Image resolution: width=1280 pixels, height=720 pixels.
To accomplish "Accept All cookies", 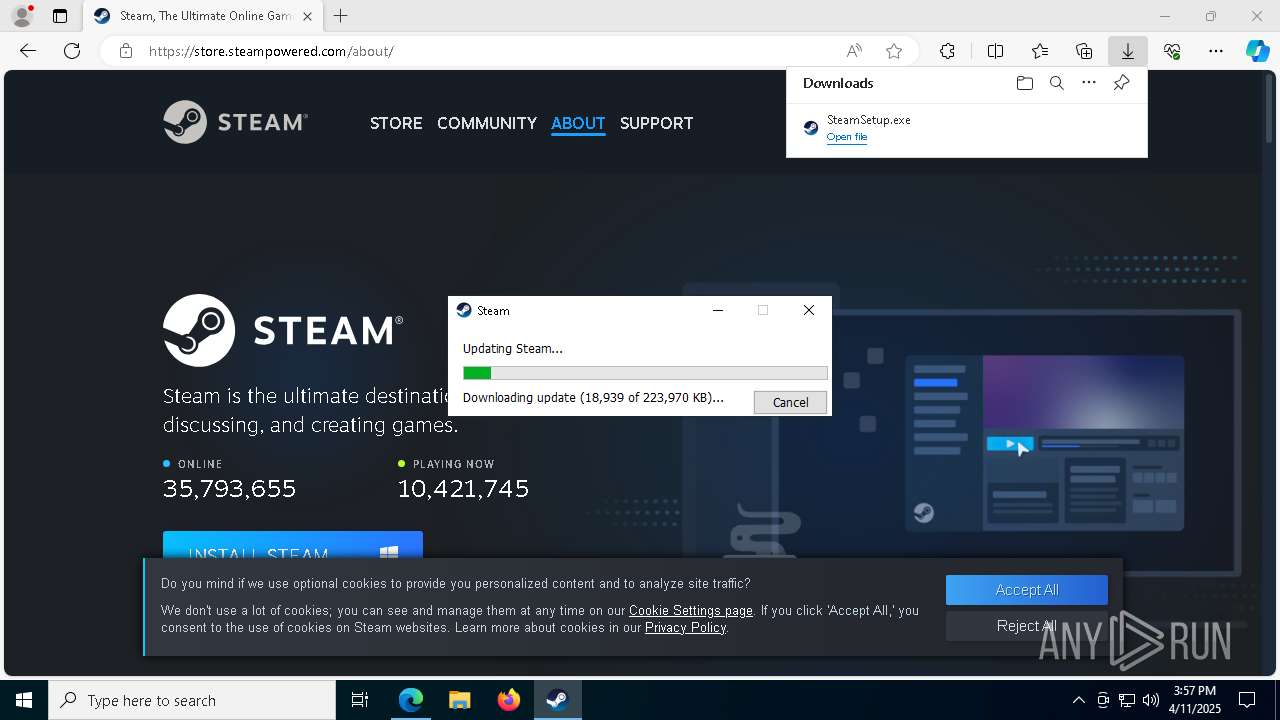I will 1027,590.
